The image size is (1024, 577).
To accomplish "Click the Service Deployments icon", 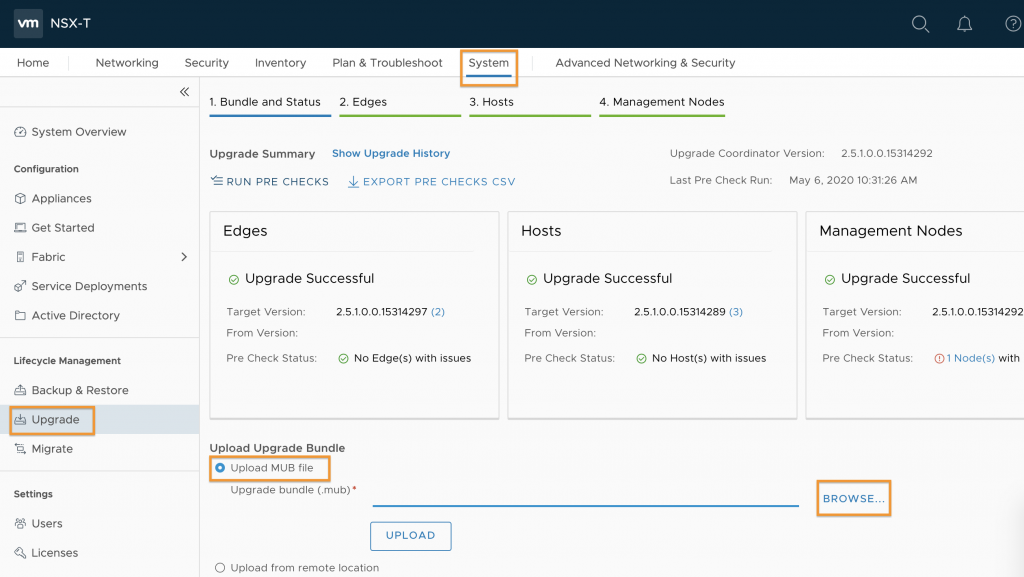I will coord(20,286).
